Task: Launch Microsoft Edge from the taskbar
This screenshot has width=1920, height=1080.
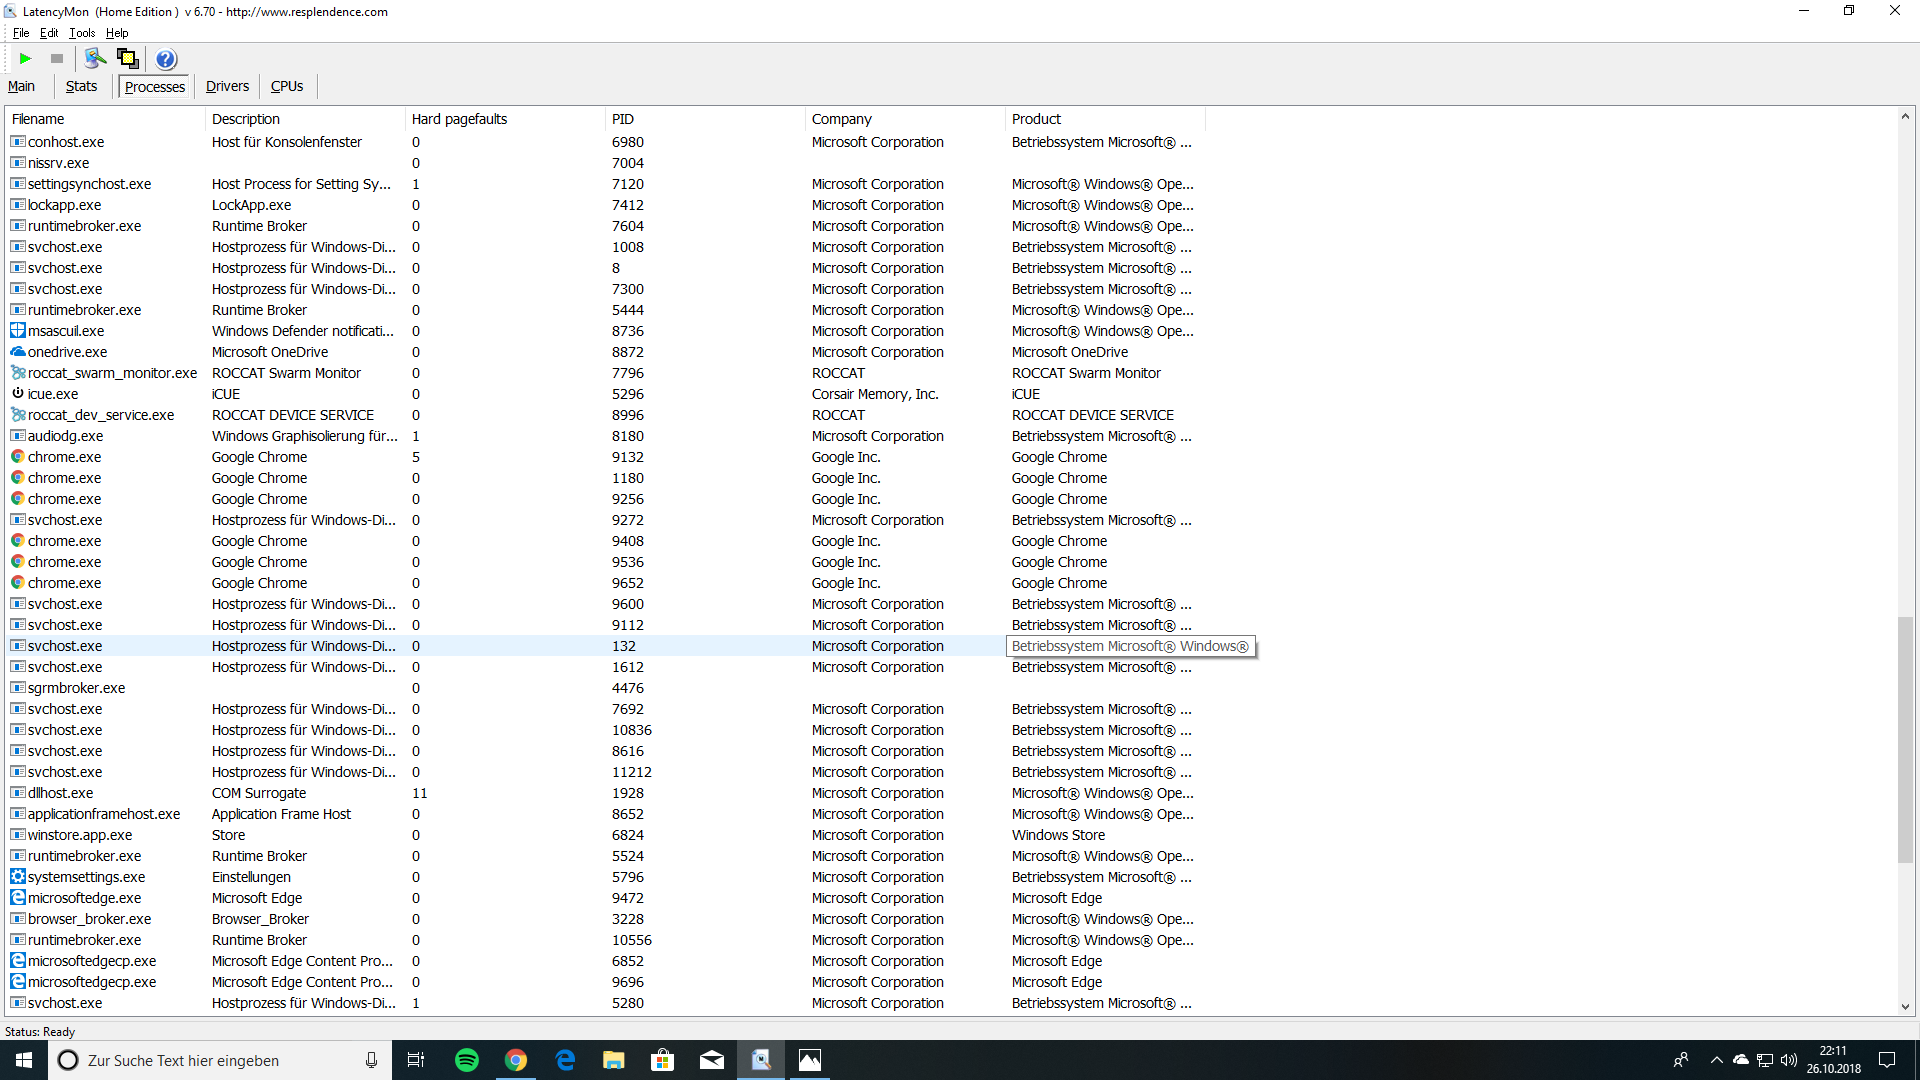Action: click(x=565, y=1060)
